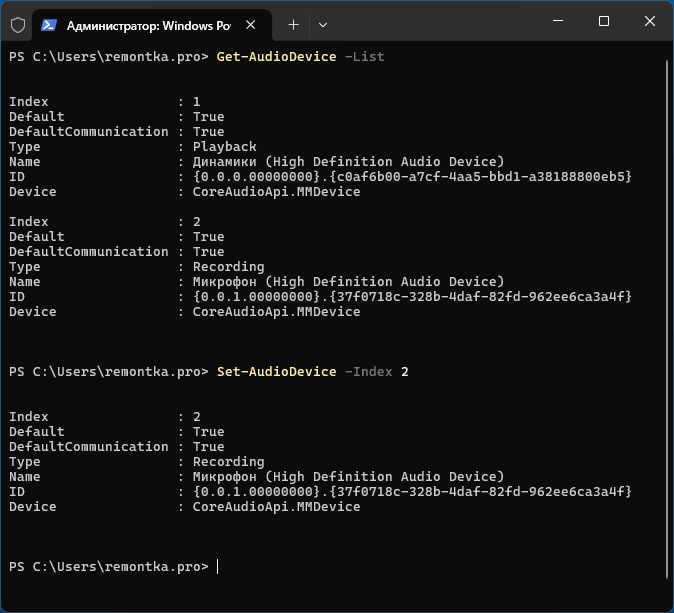
Task: Click the last Микрофон device name line
Action: coord(348,477)
